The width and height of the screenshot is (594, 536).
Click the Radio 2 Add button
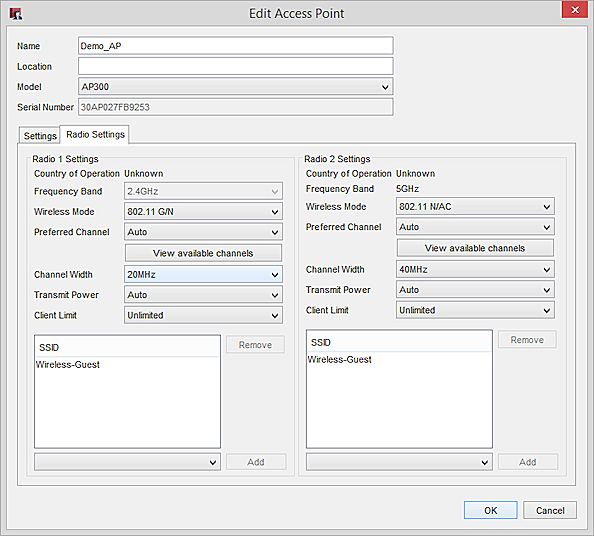528,462
